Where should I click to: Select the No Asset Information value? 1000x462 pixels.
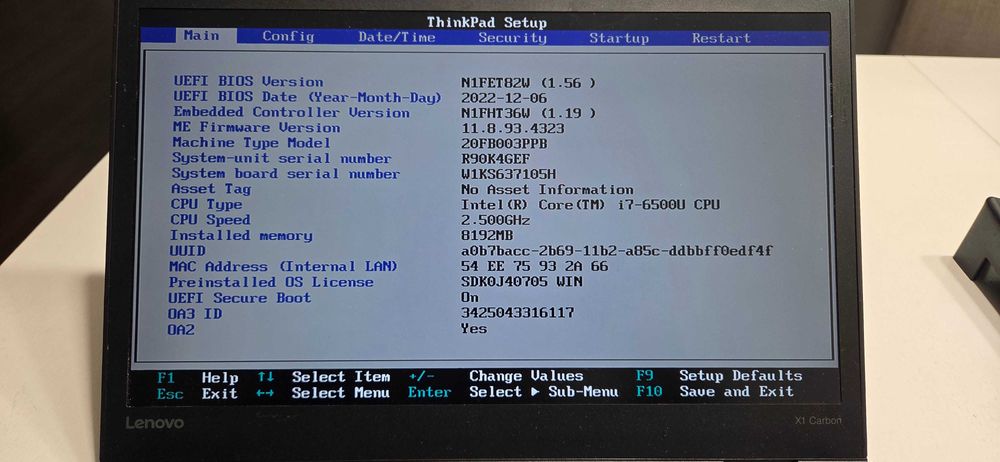(547, 190)
